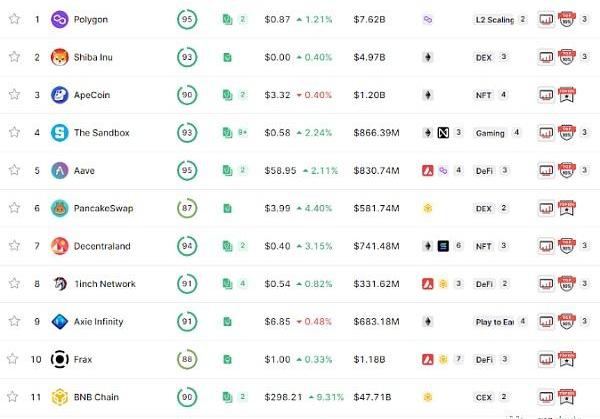
Task: Star Polygon as a favorite
Action: point(14,19)
